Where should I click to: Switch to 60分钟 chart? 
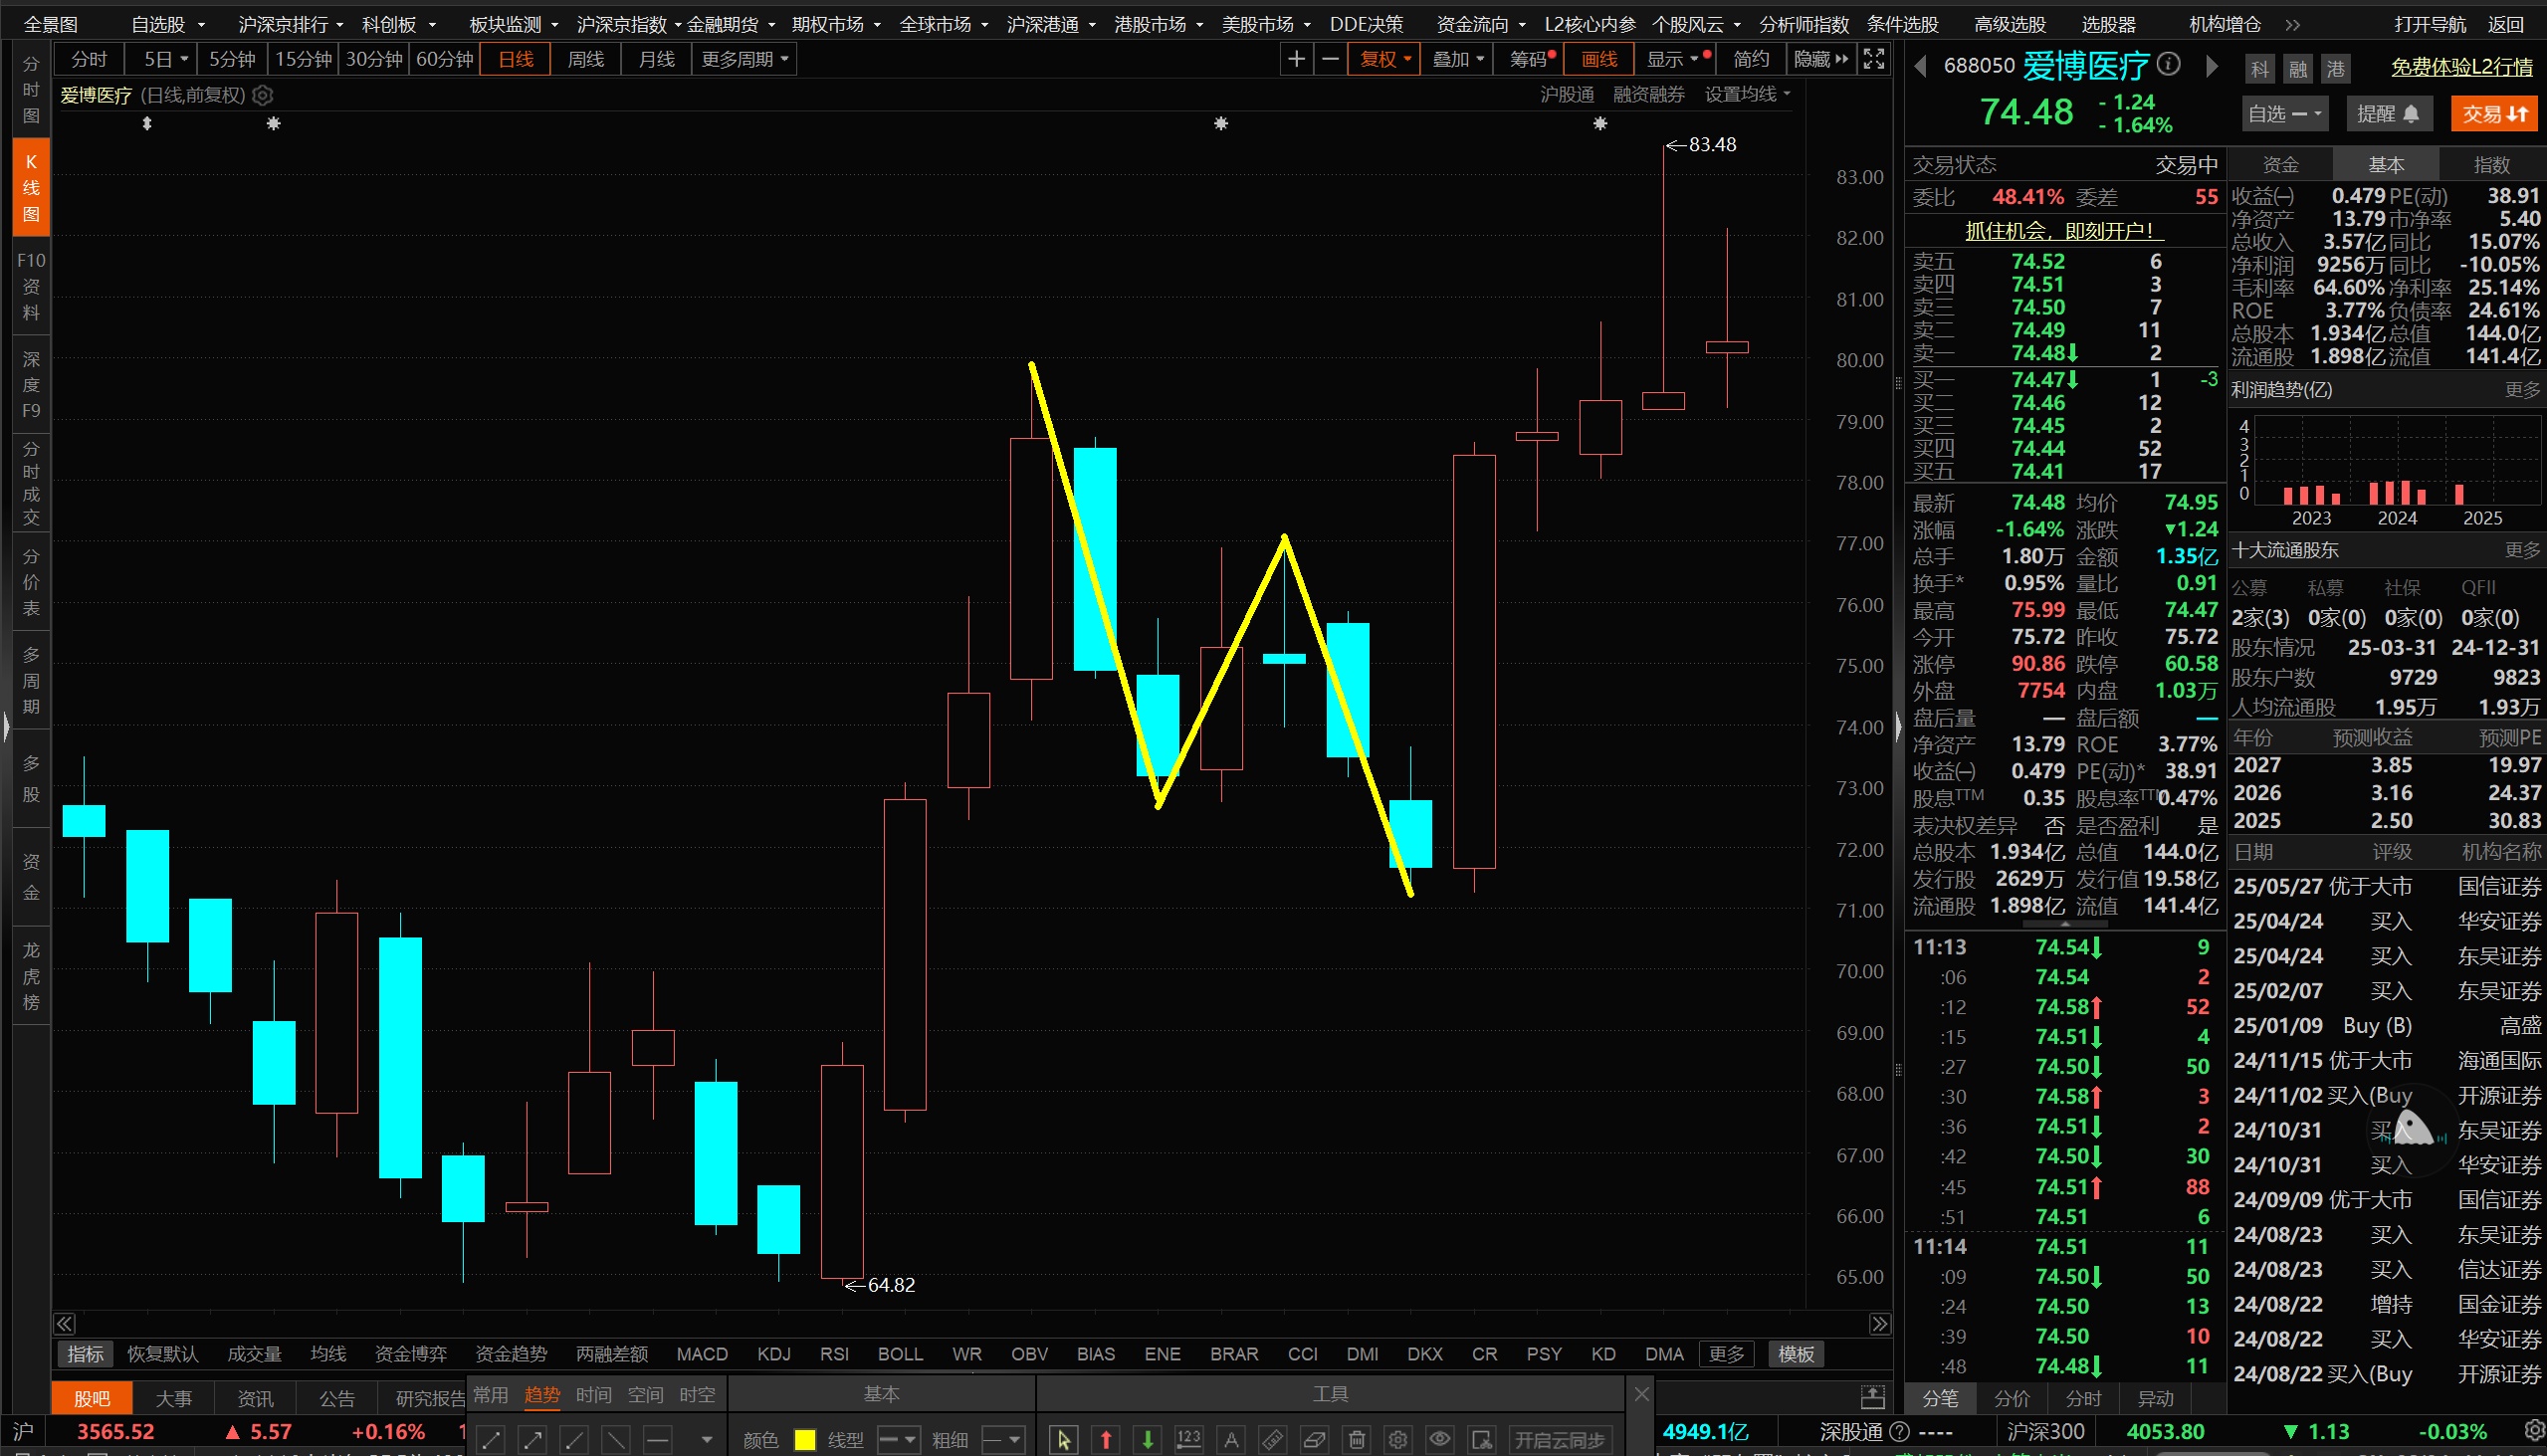[x=444, y=59]
